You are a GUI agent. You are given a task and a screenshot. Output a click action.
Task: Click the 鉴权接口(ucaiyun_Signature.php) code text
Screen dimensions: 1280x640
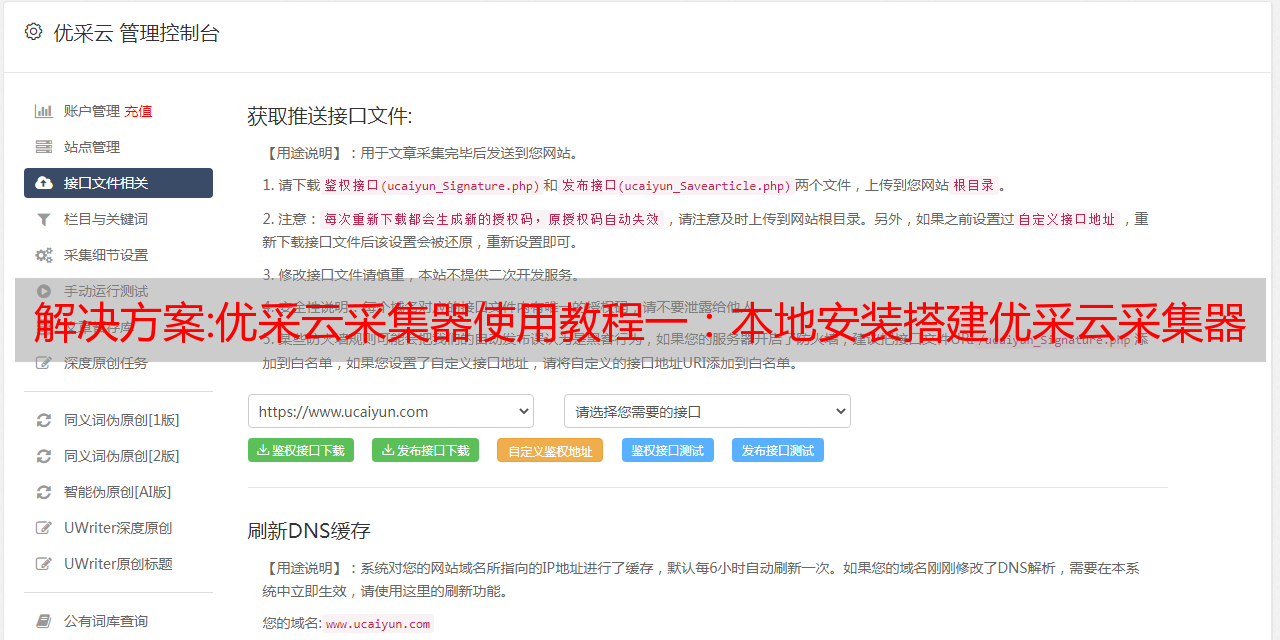[x=431, y=185]
